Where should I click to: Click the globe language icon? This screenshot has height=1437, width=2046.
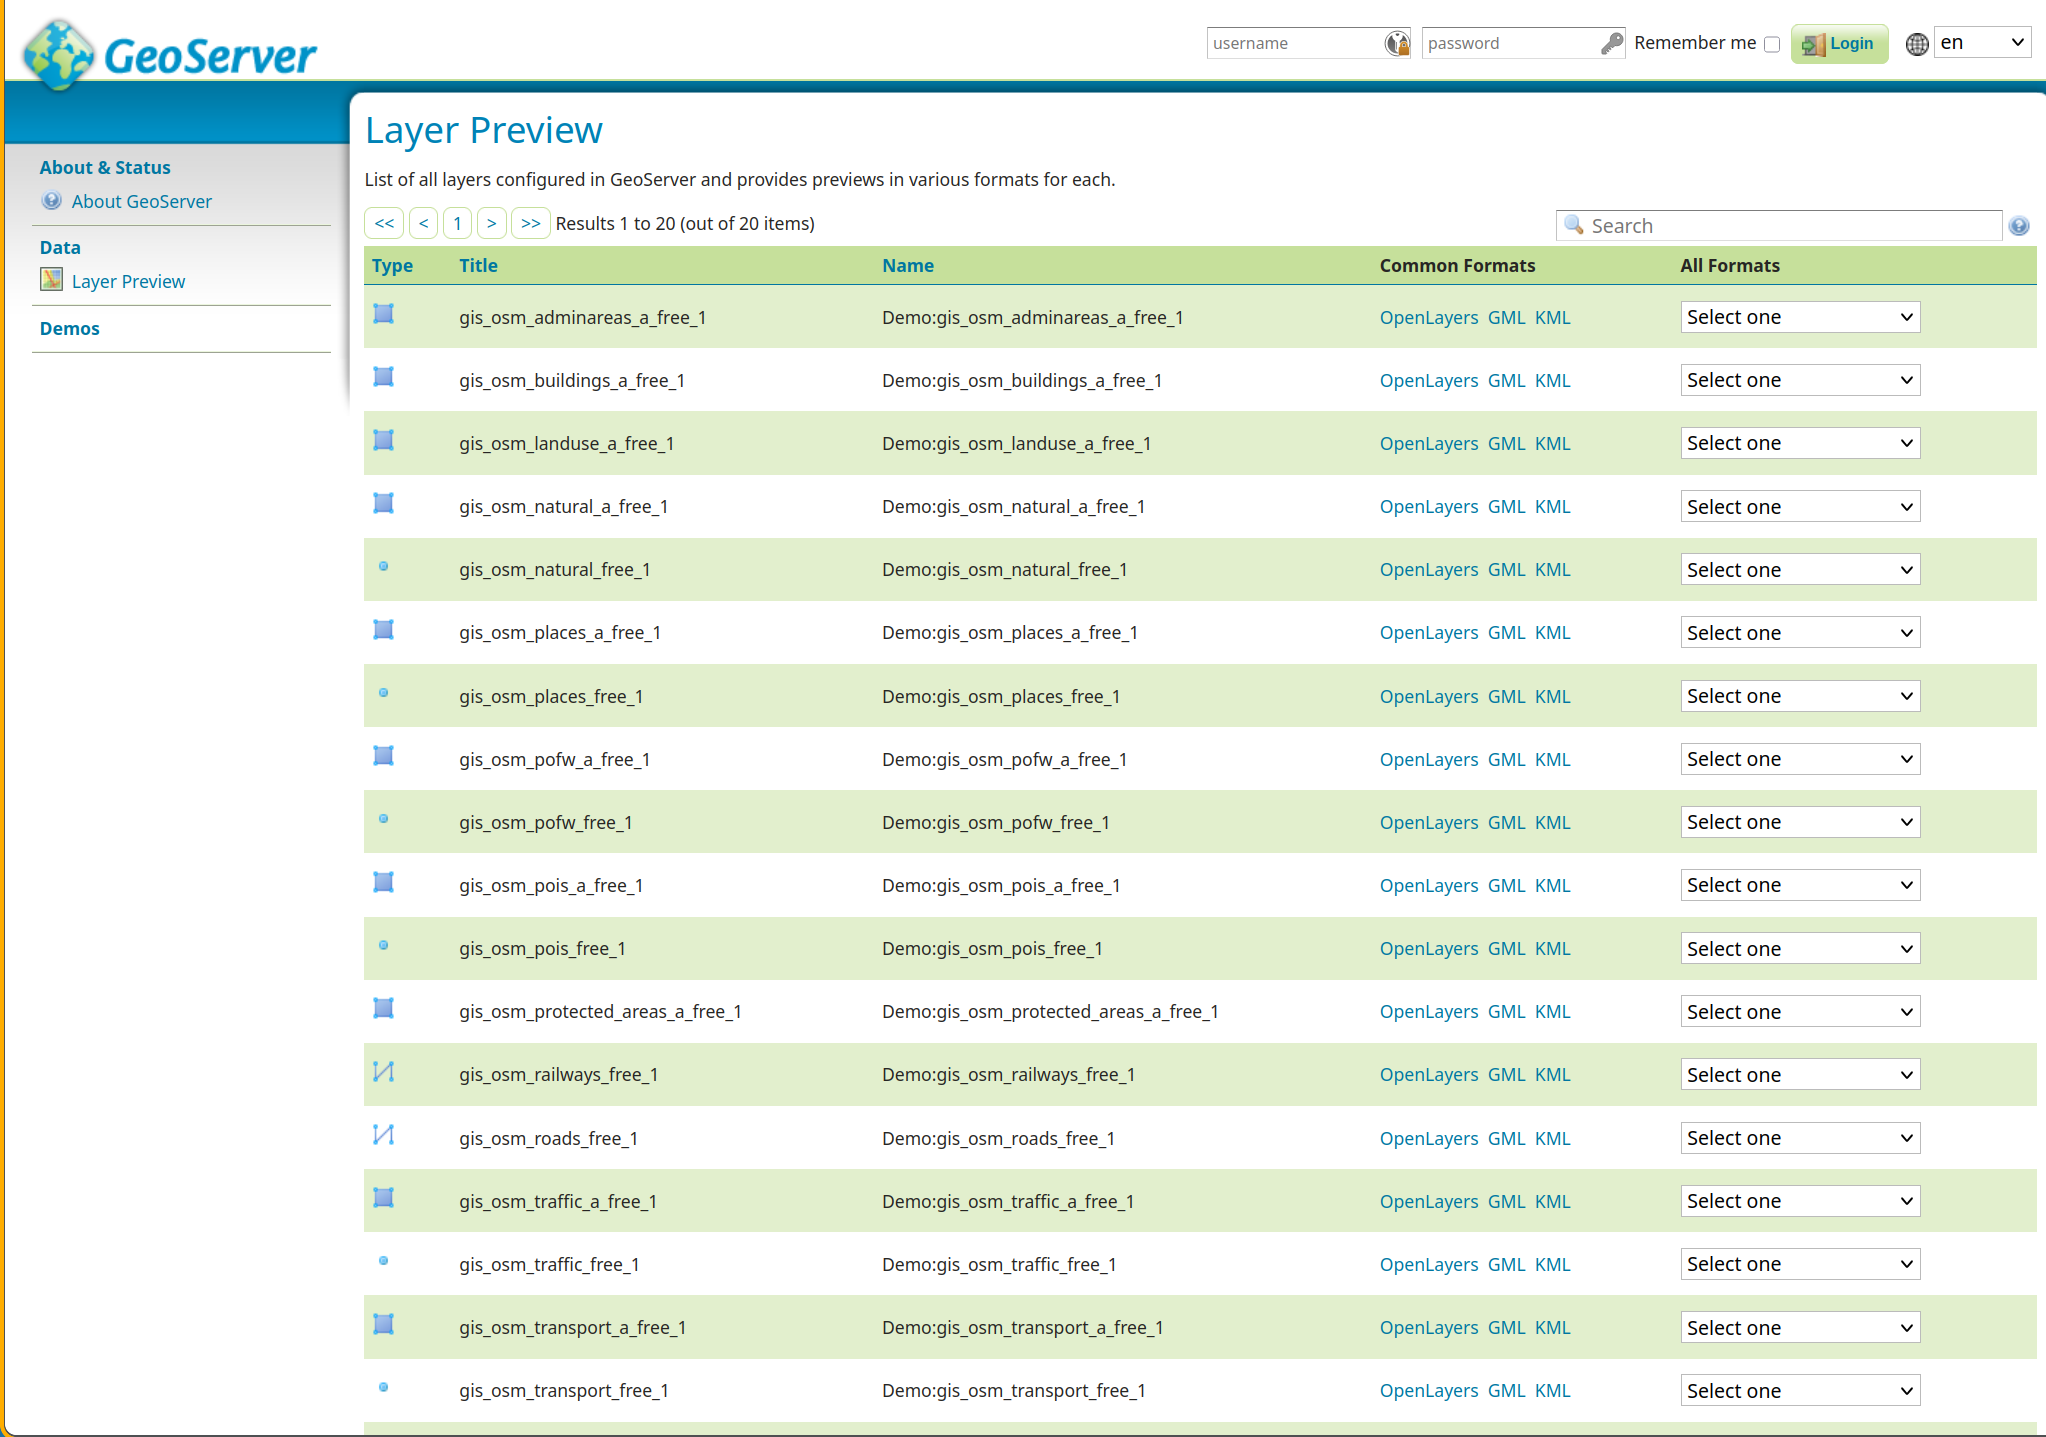pyautogui.click(x=1917, y=44)
